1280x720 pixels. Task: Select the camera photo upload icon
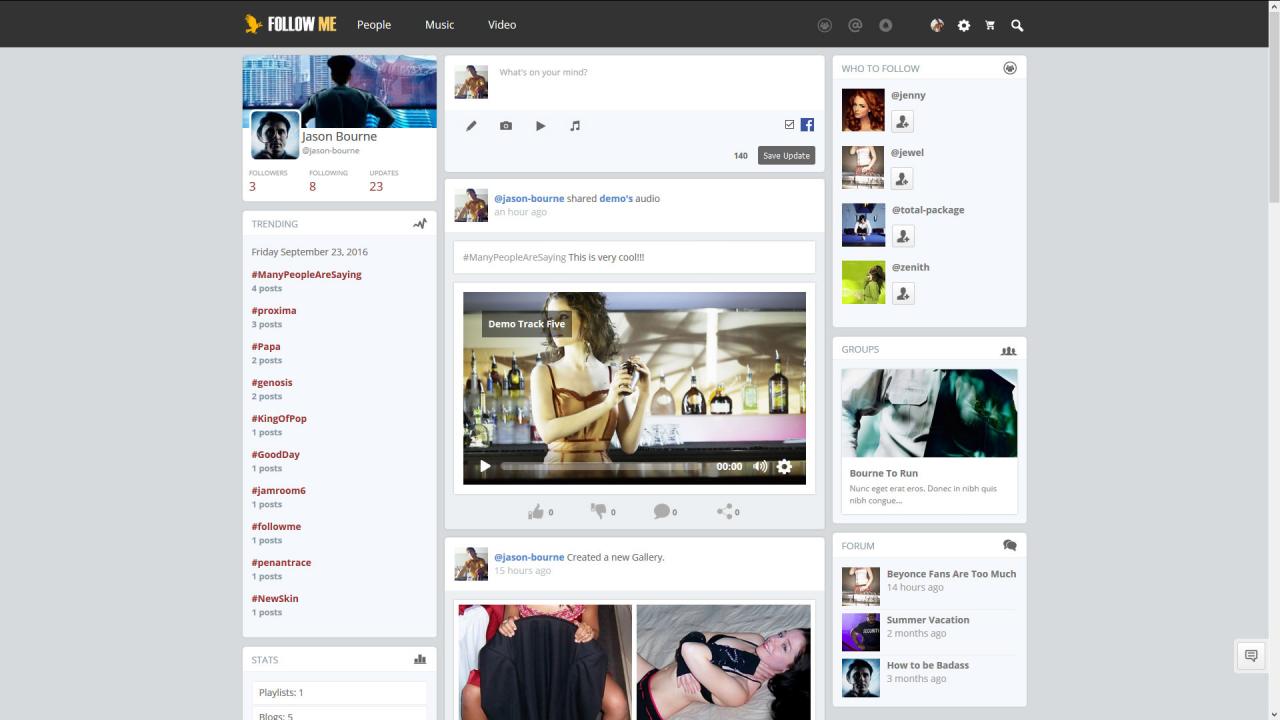click(506, 126)
